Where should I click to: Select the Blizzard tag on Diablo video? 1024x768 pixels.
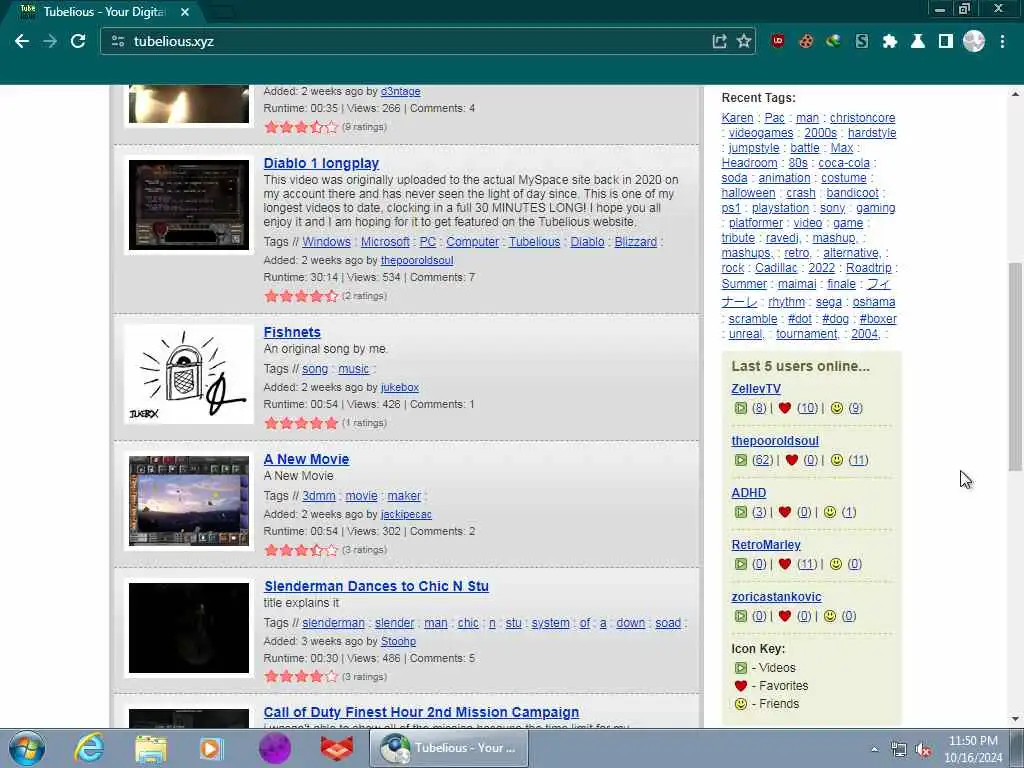point(635,242)
